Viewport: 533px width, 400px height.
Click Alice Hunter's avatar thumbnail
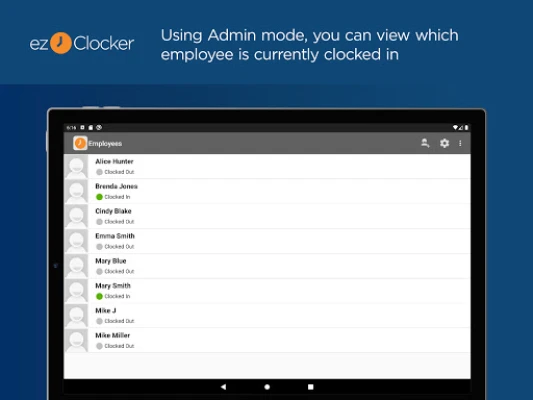tap(76, 167)
